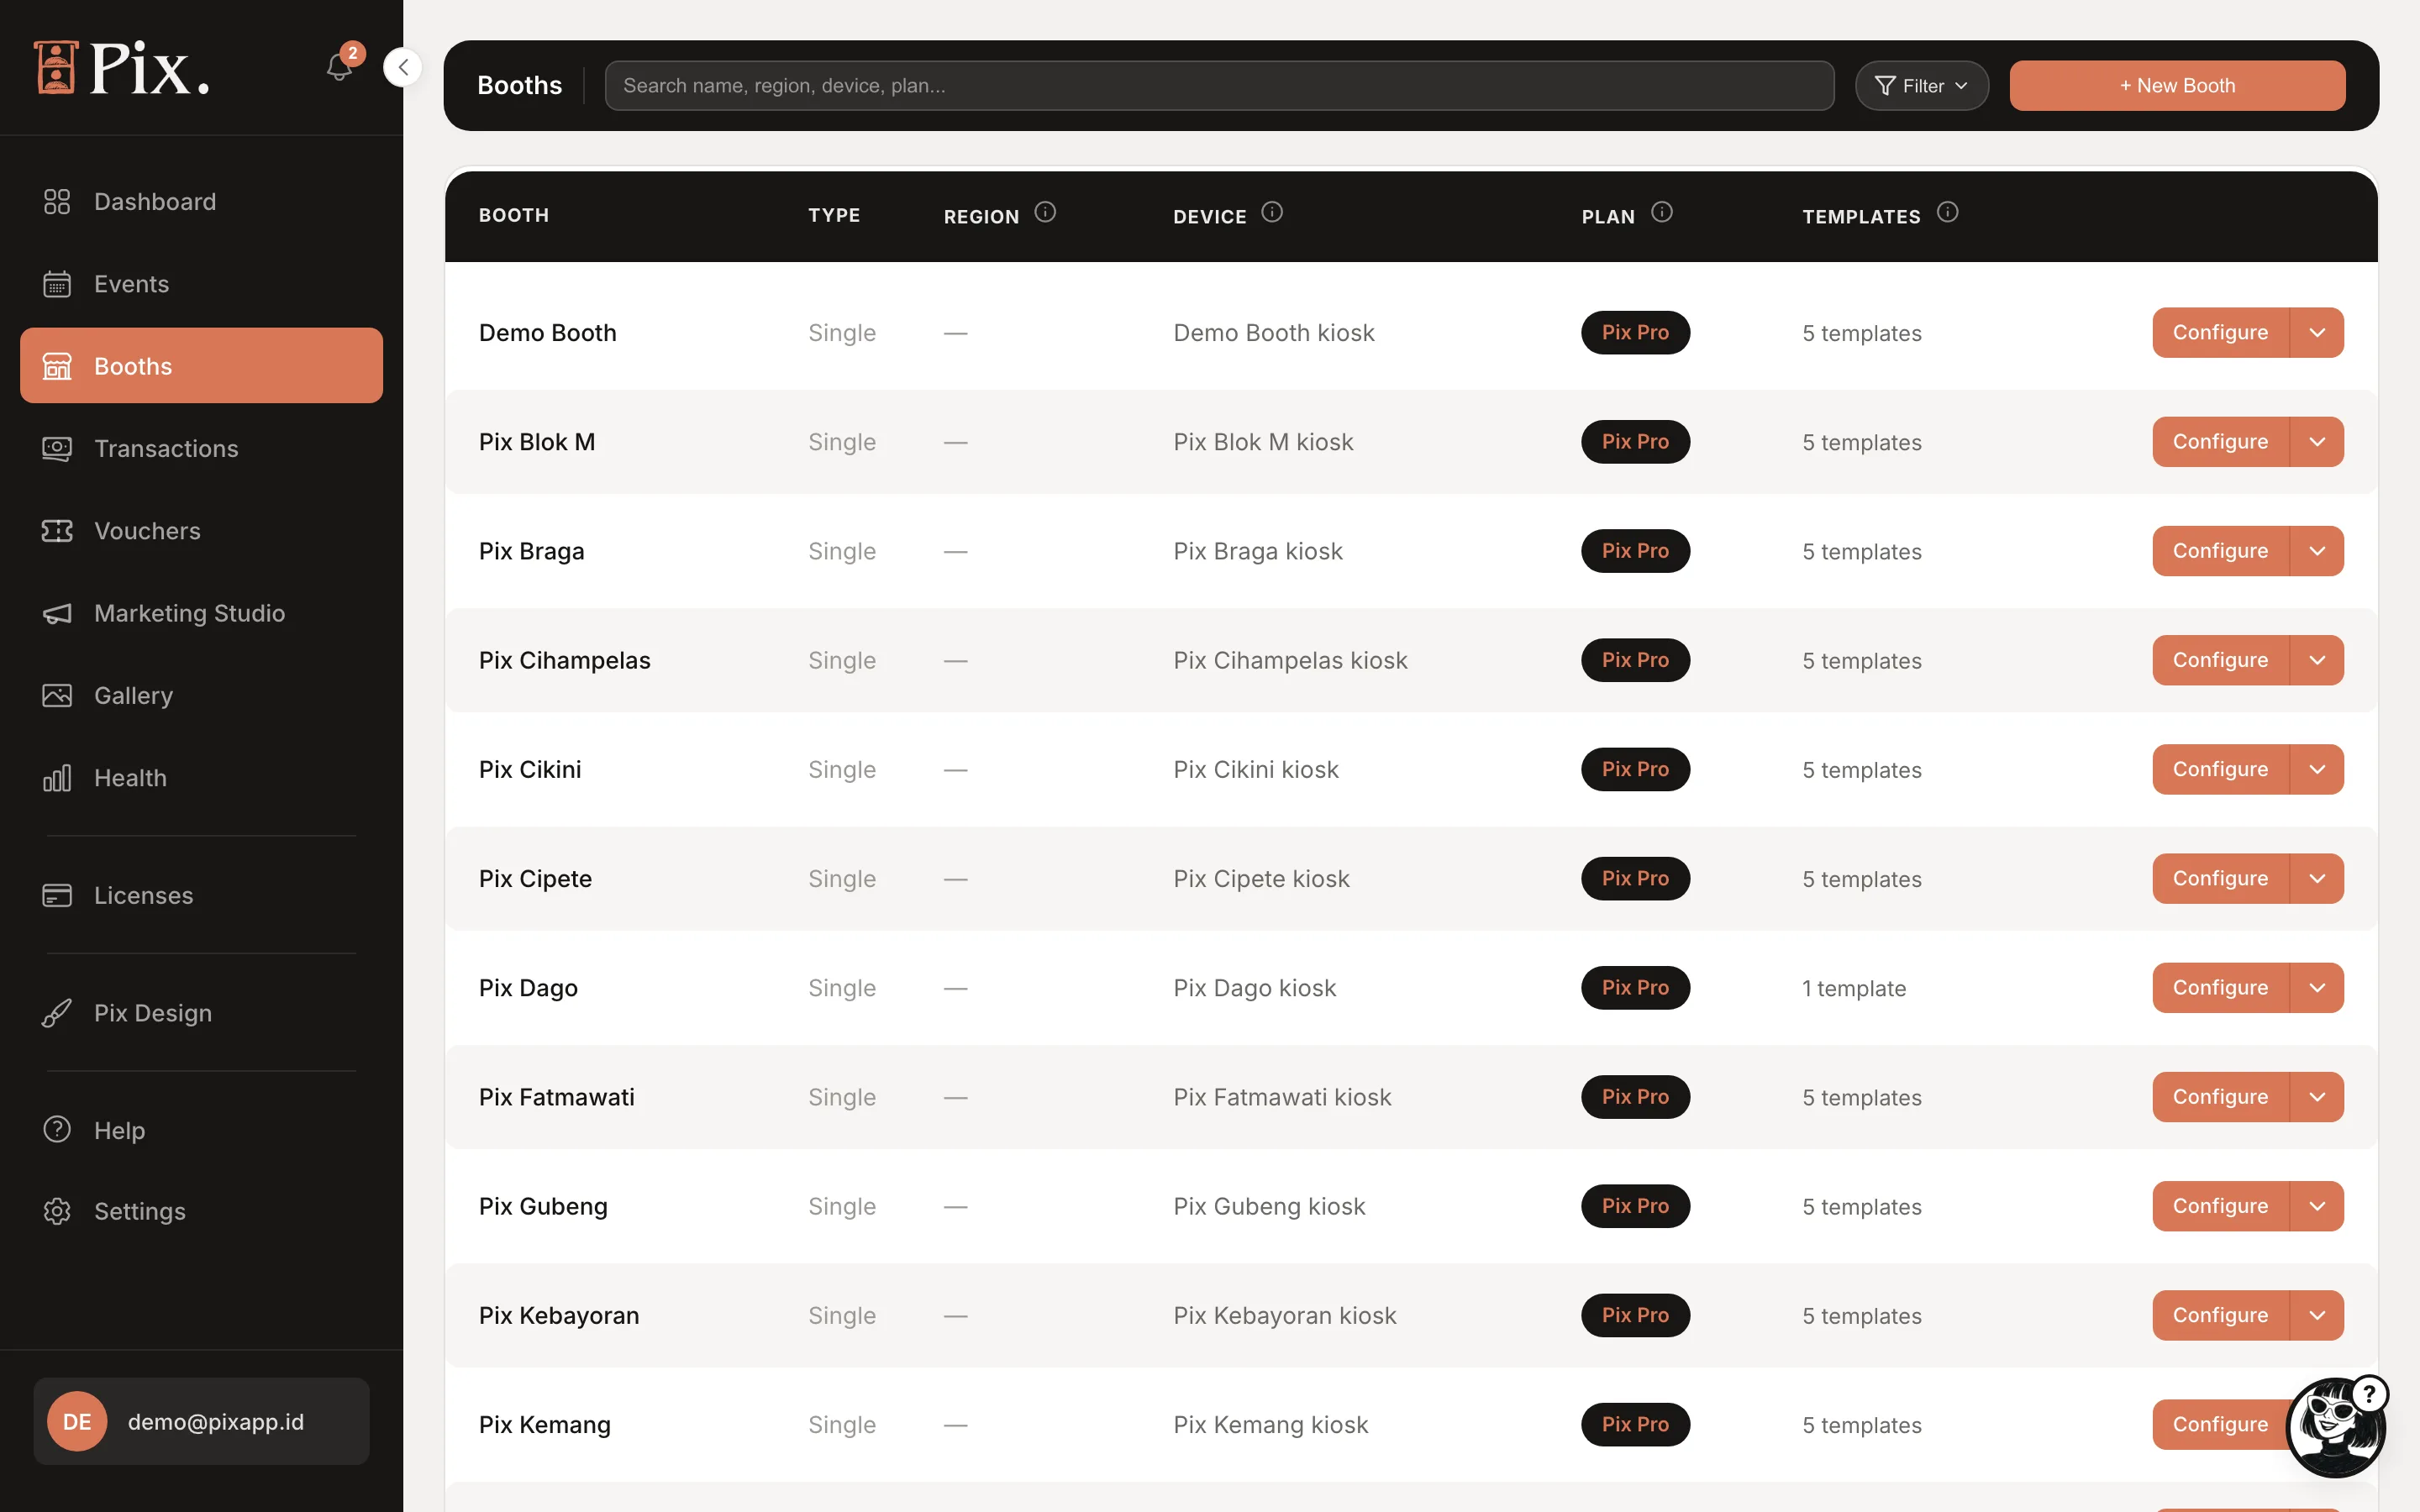Click the Dashboard grid icon
Image resolution: width=2420 pixels, height=1512 pixels.
coord(57,202)
